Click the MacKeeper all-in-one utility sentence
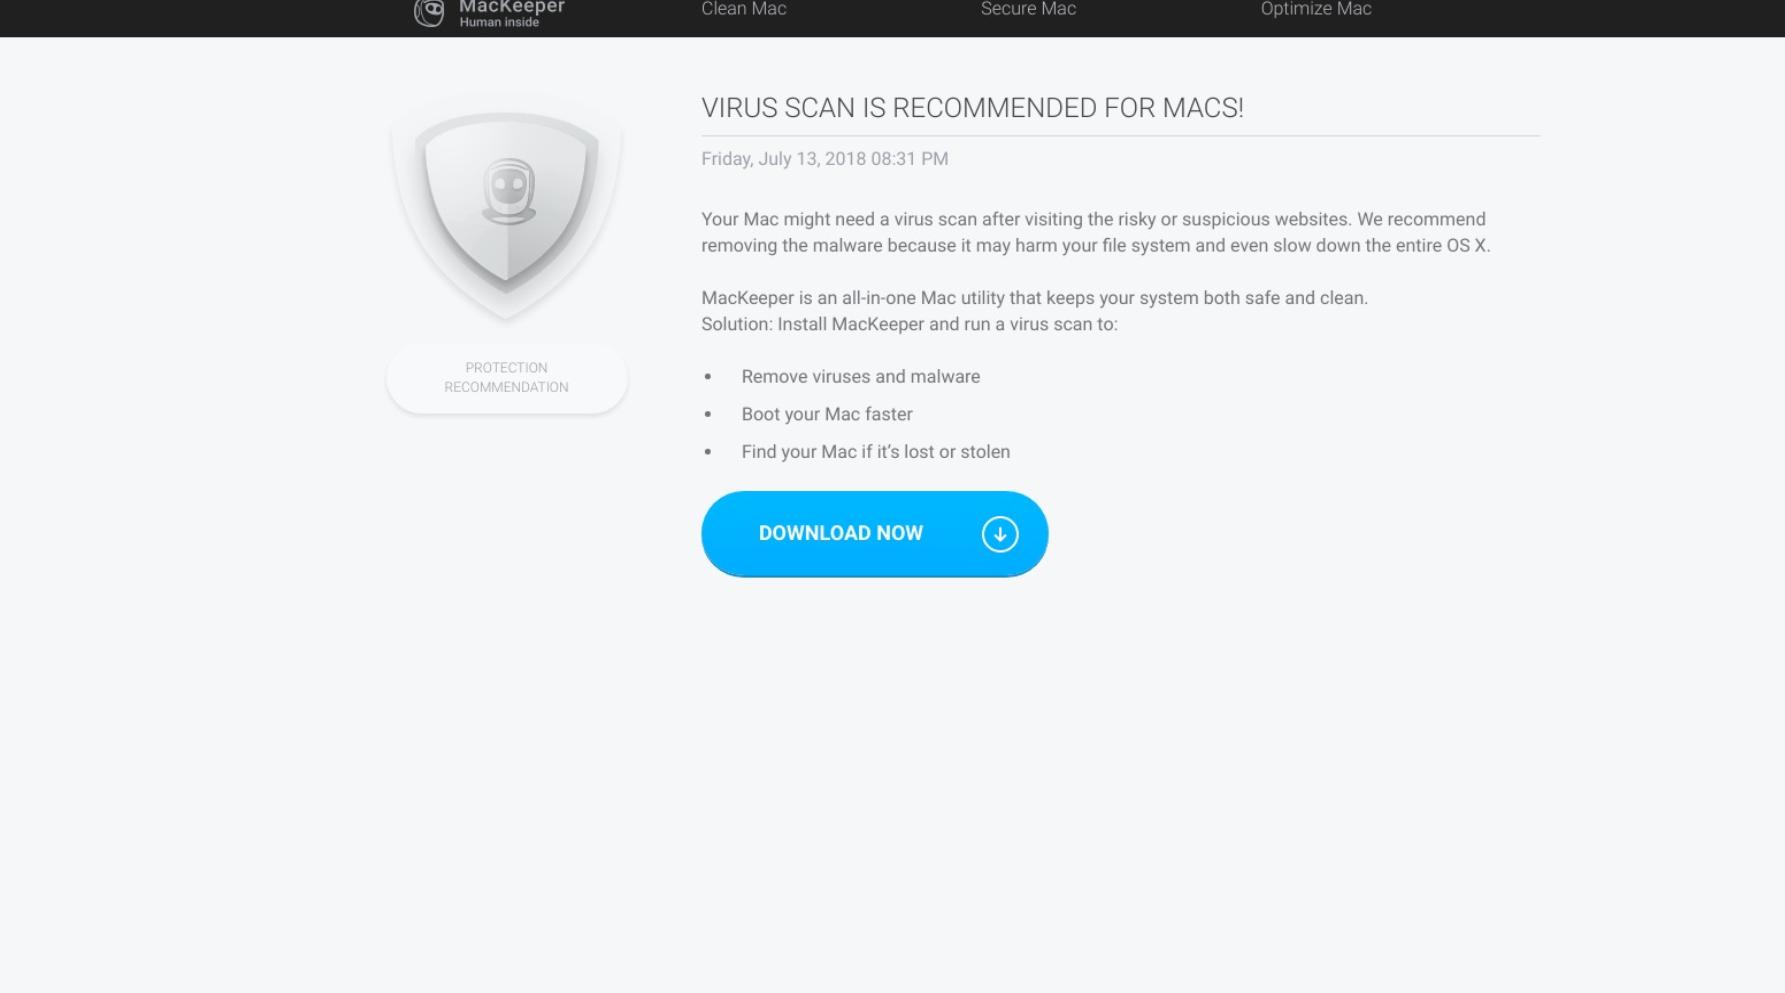 (x=1034, y=298)
